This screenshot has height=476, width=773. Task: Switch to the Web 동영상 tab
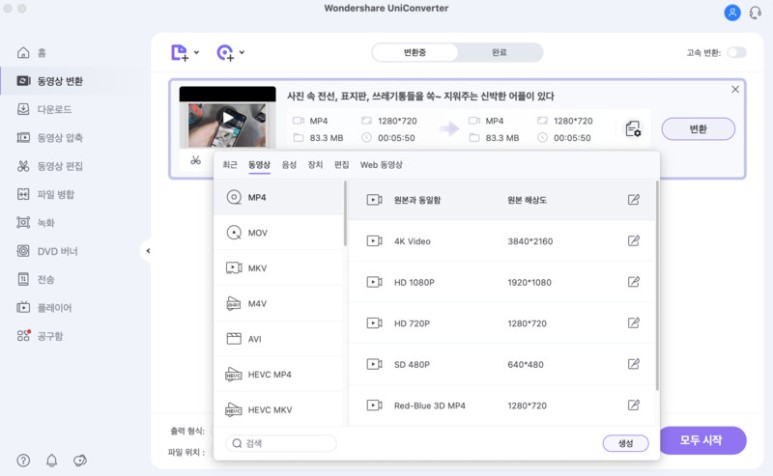pos(381,165)
